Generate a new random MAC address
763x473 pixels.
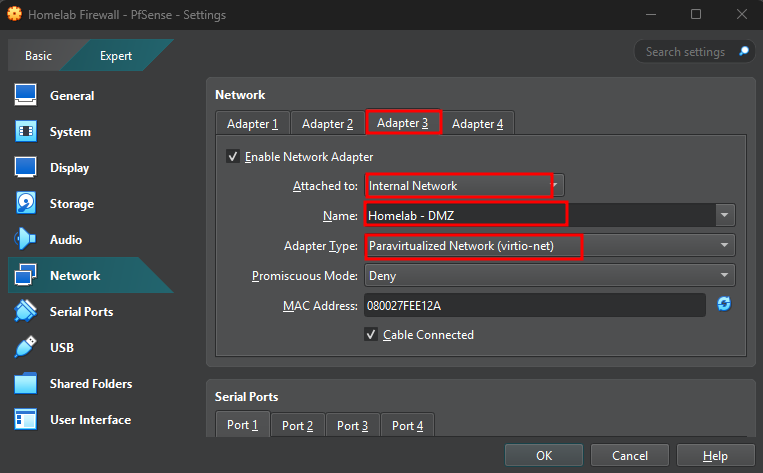pyautogui.click(x=724, y=304)
